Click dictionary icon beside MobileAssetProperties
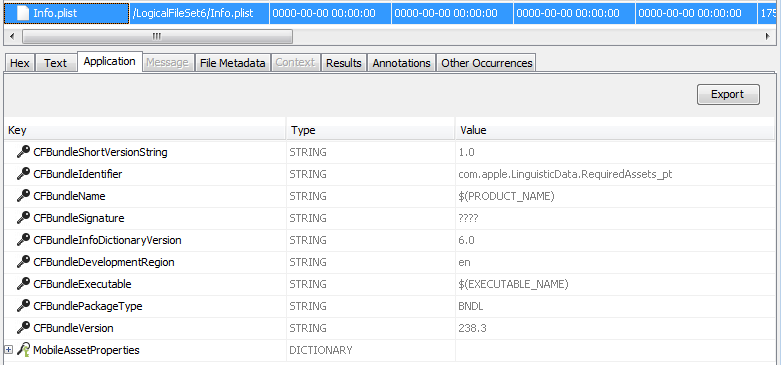 pyautogui.click(x=23, y=350)
